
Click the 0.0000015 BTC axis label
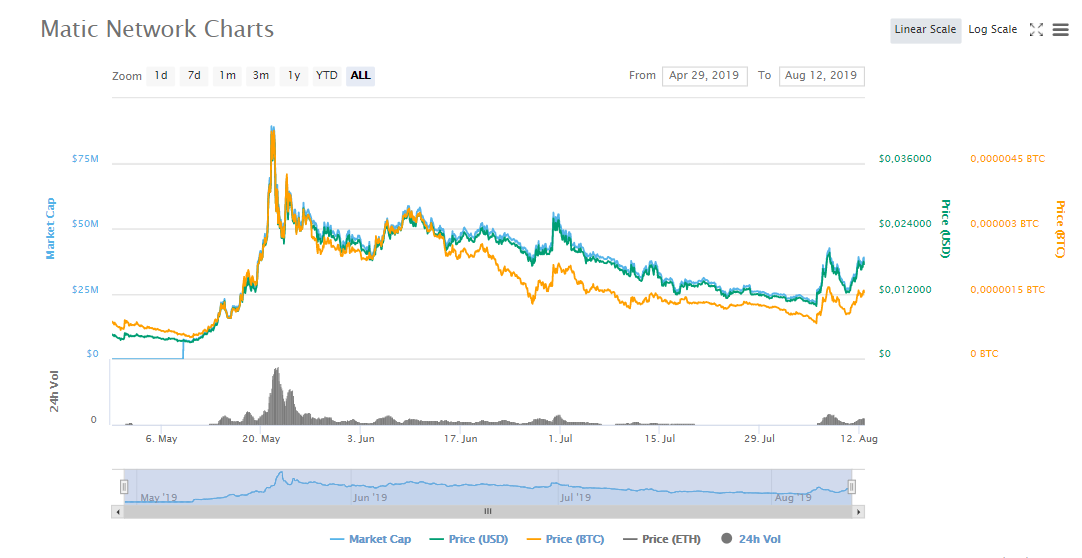[1007, 290]
